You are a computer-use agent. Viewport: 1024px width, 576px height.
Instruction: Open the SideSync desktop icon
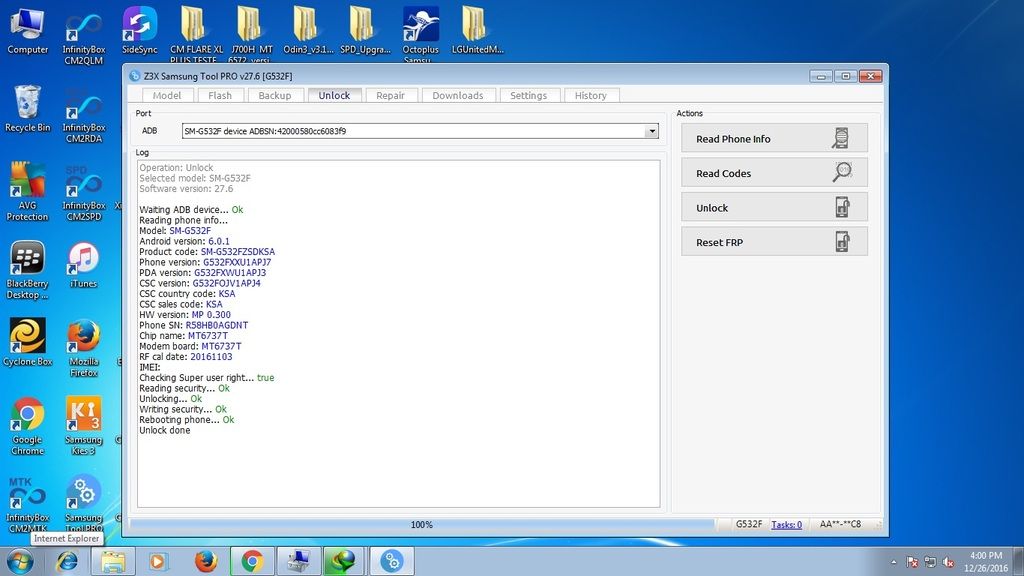pyautogui.click(x=140, y=28)
